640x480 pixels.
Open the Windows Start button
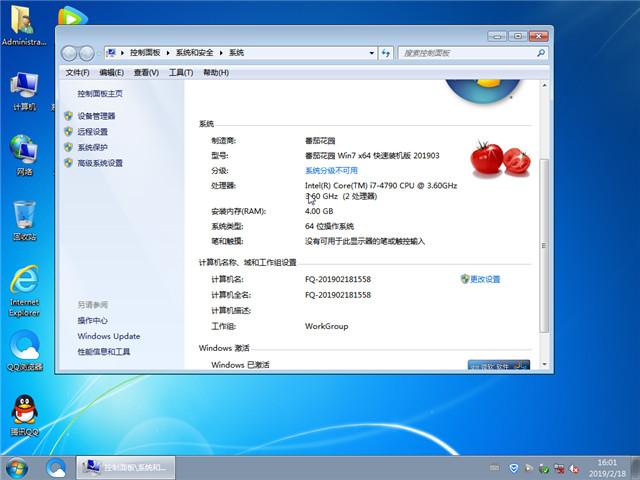[x=17, y=468]
